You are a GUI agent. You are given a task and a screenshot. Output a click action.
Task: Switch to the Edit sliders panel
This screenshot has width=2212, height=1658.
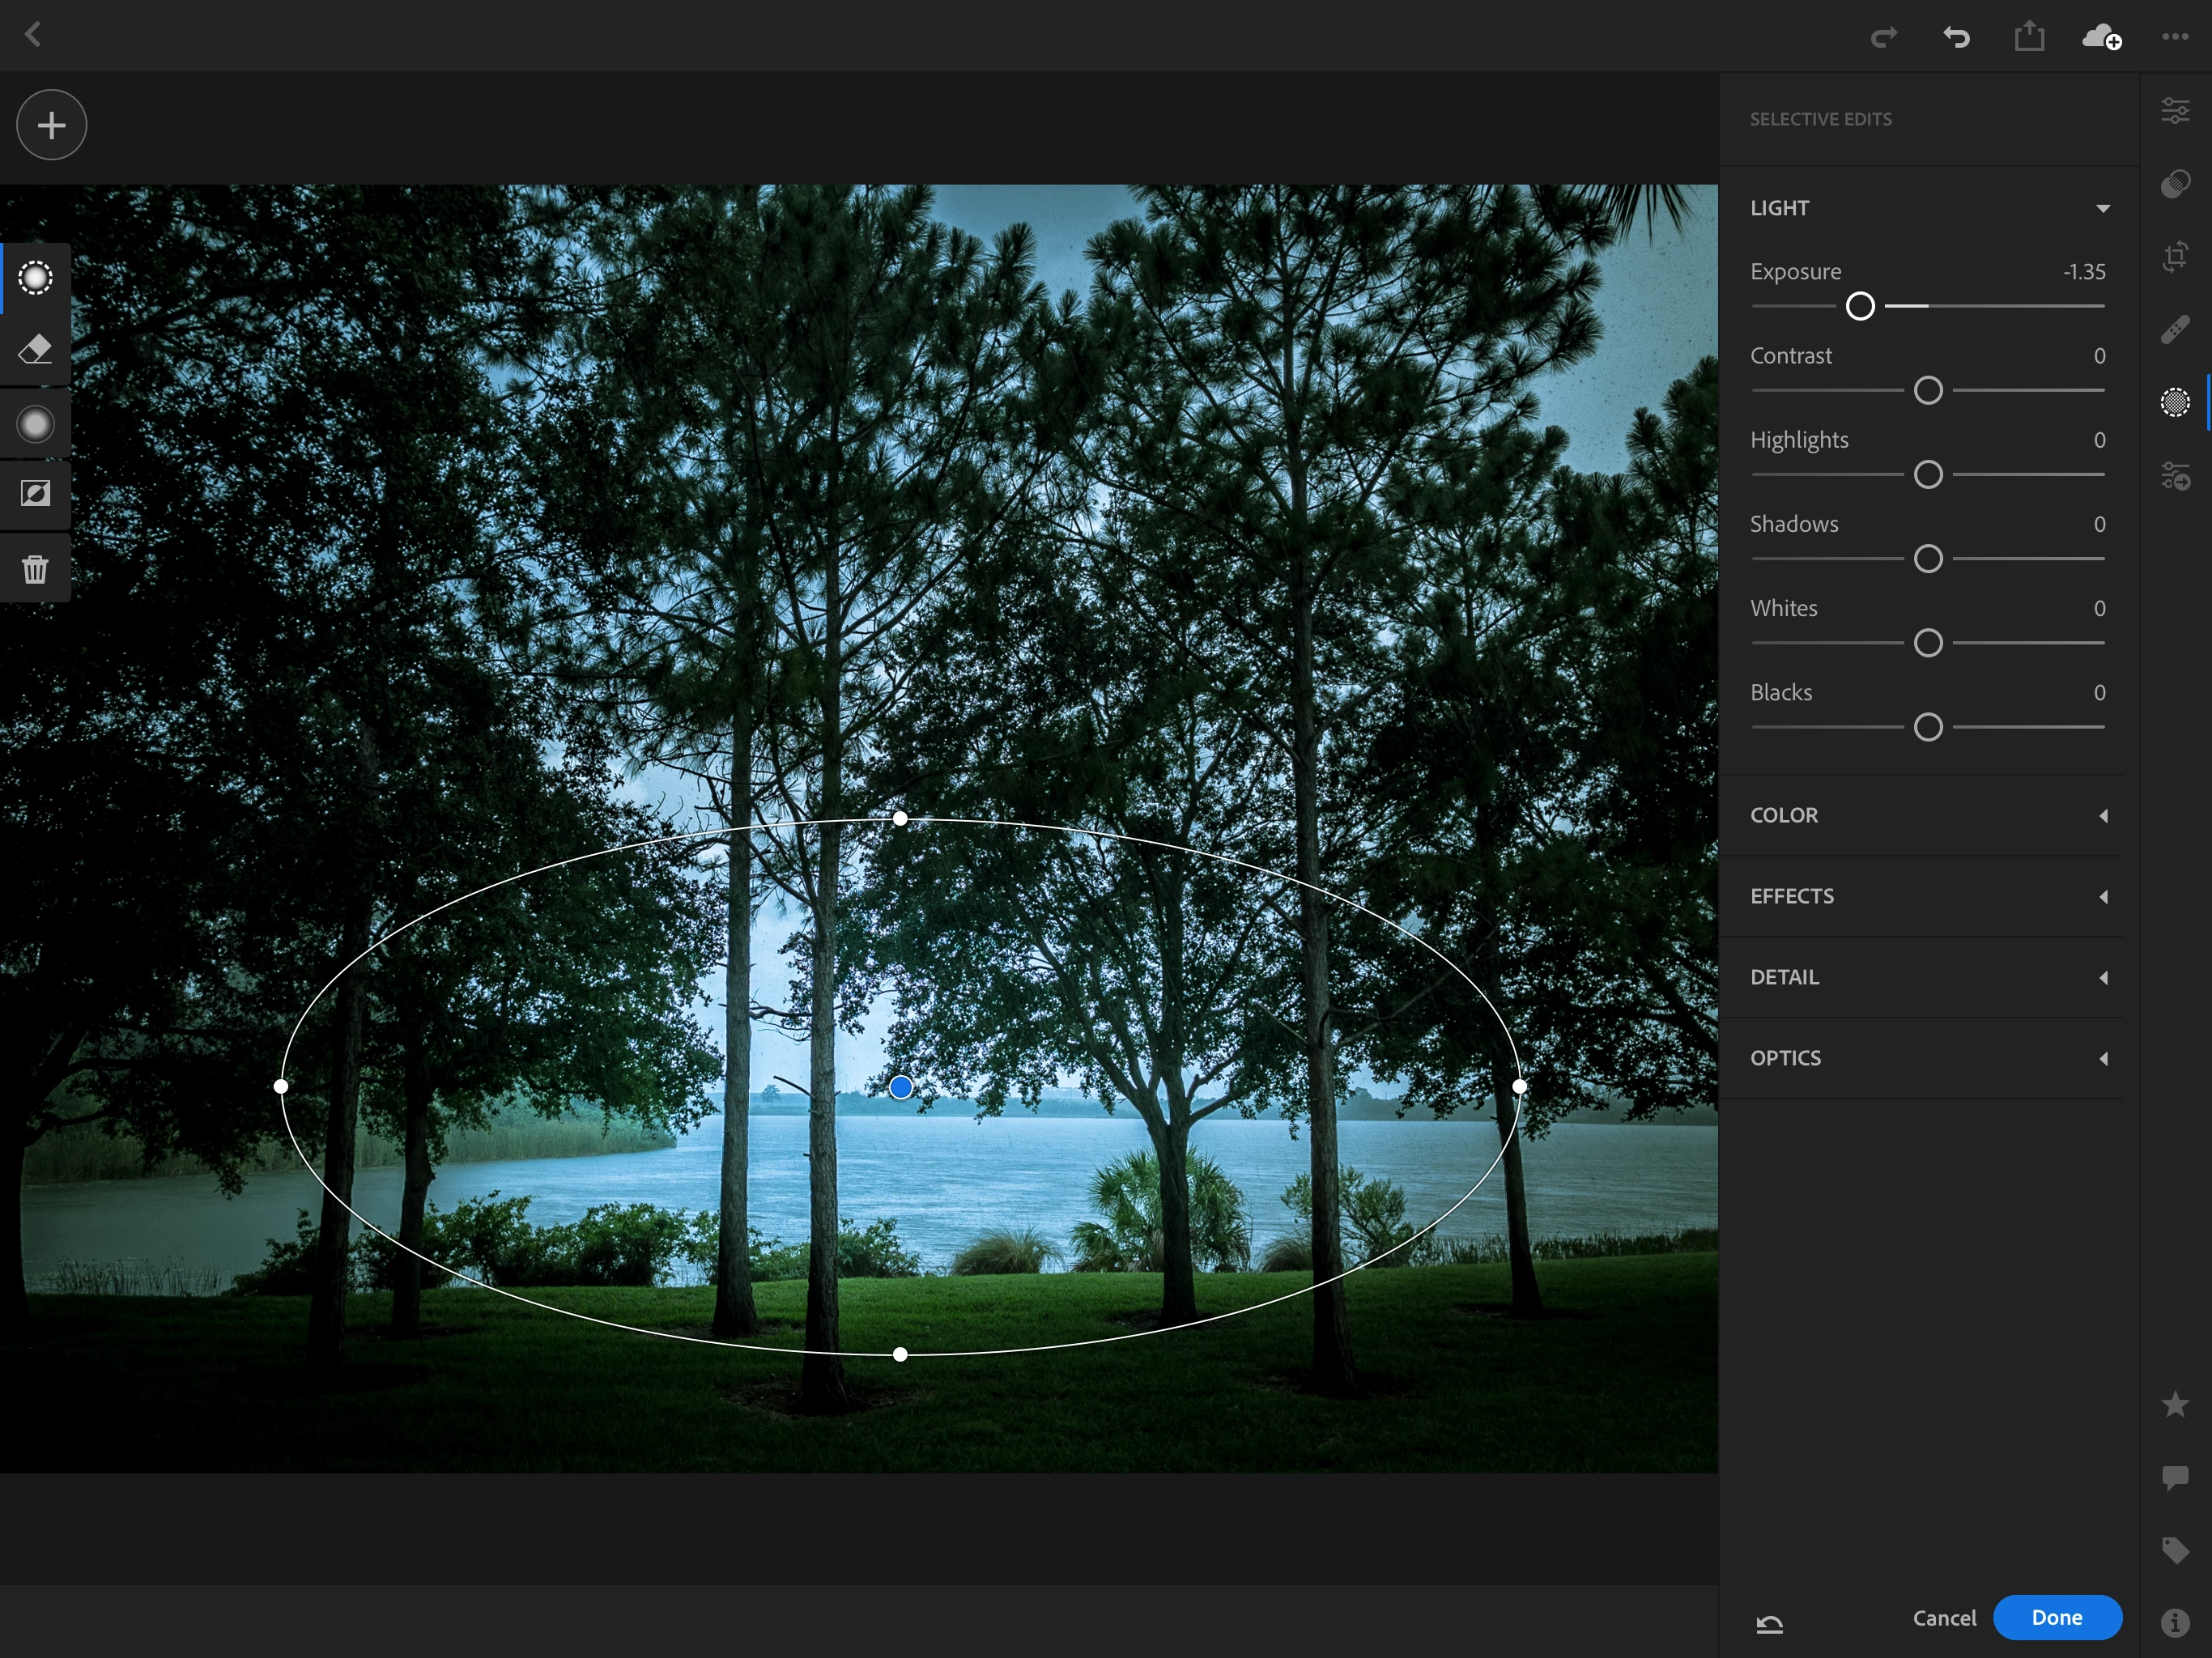click(2175, 111)
